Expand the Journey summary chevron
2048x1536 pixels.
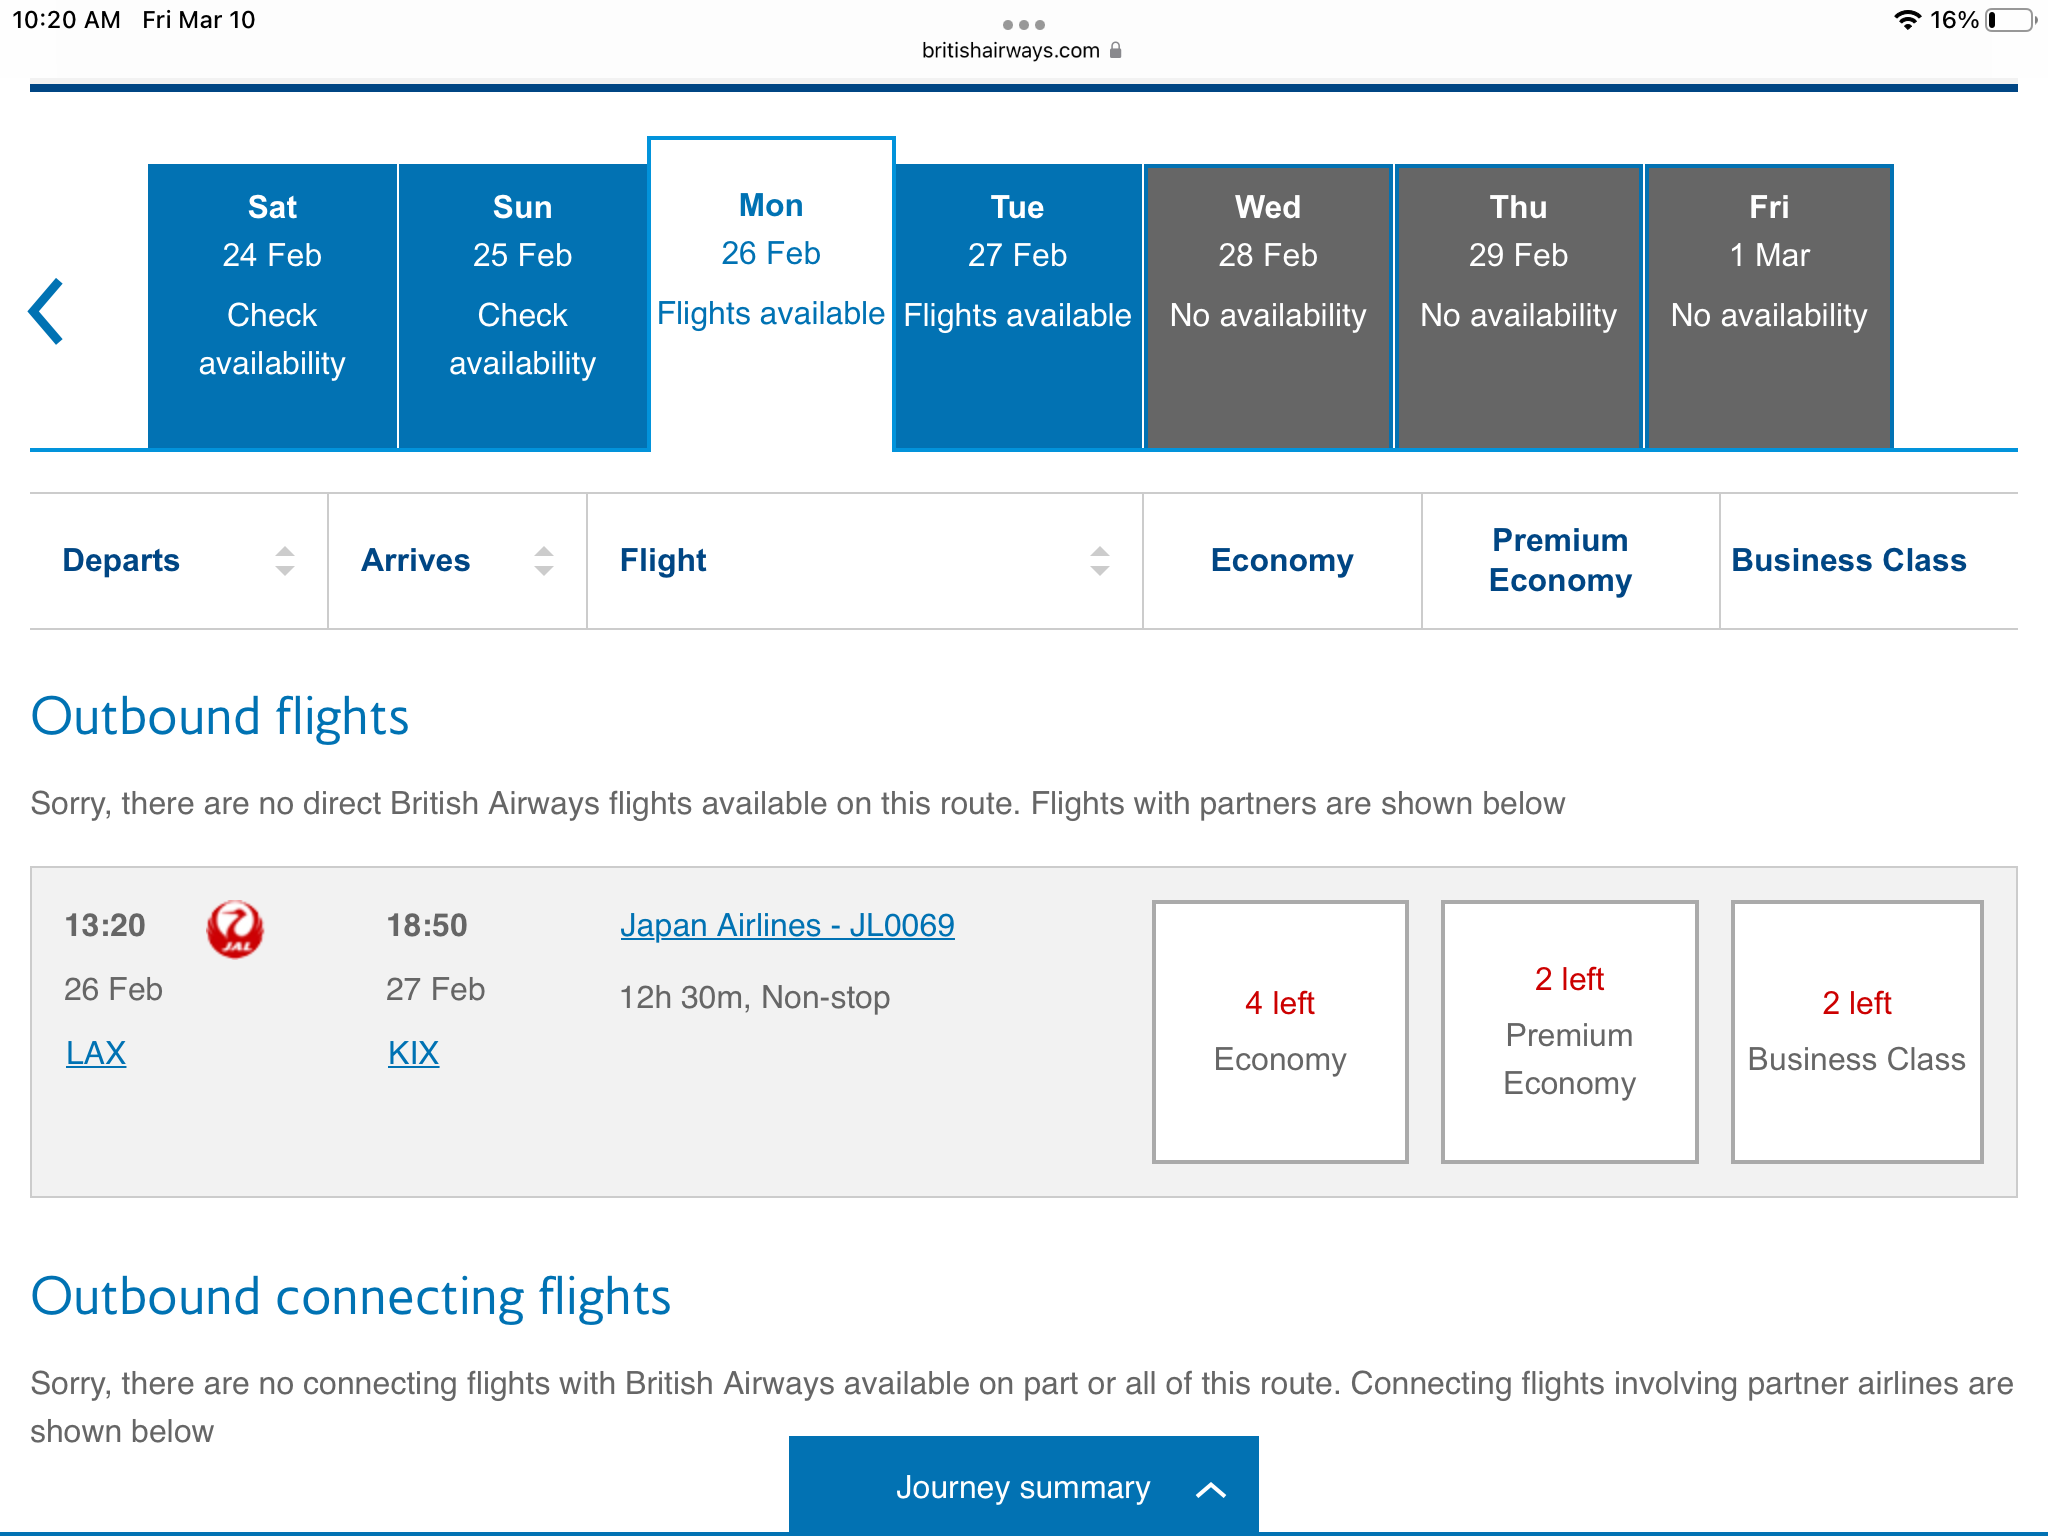point(1211,1489)
